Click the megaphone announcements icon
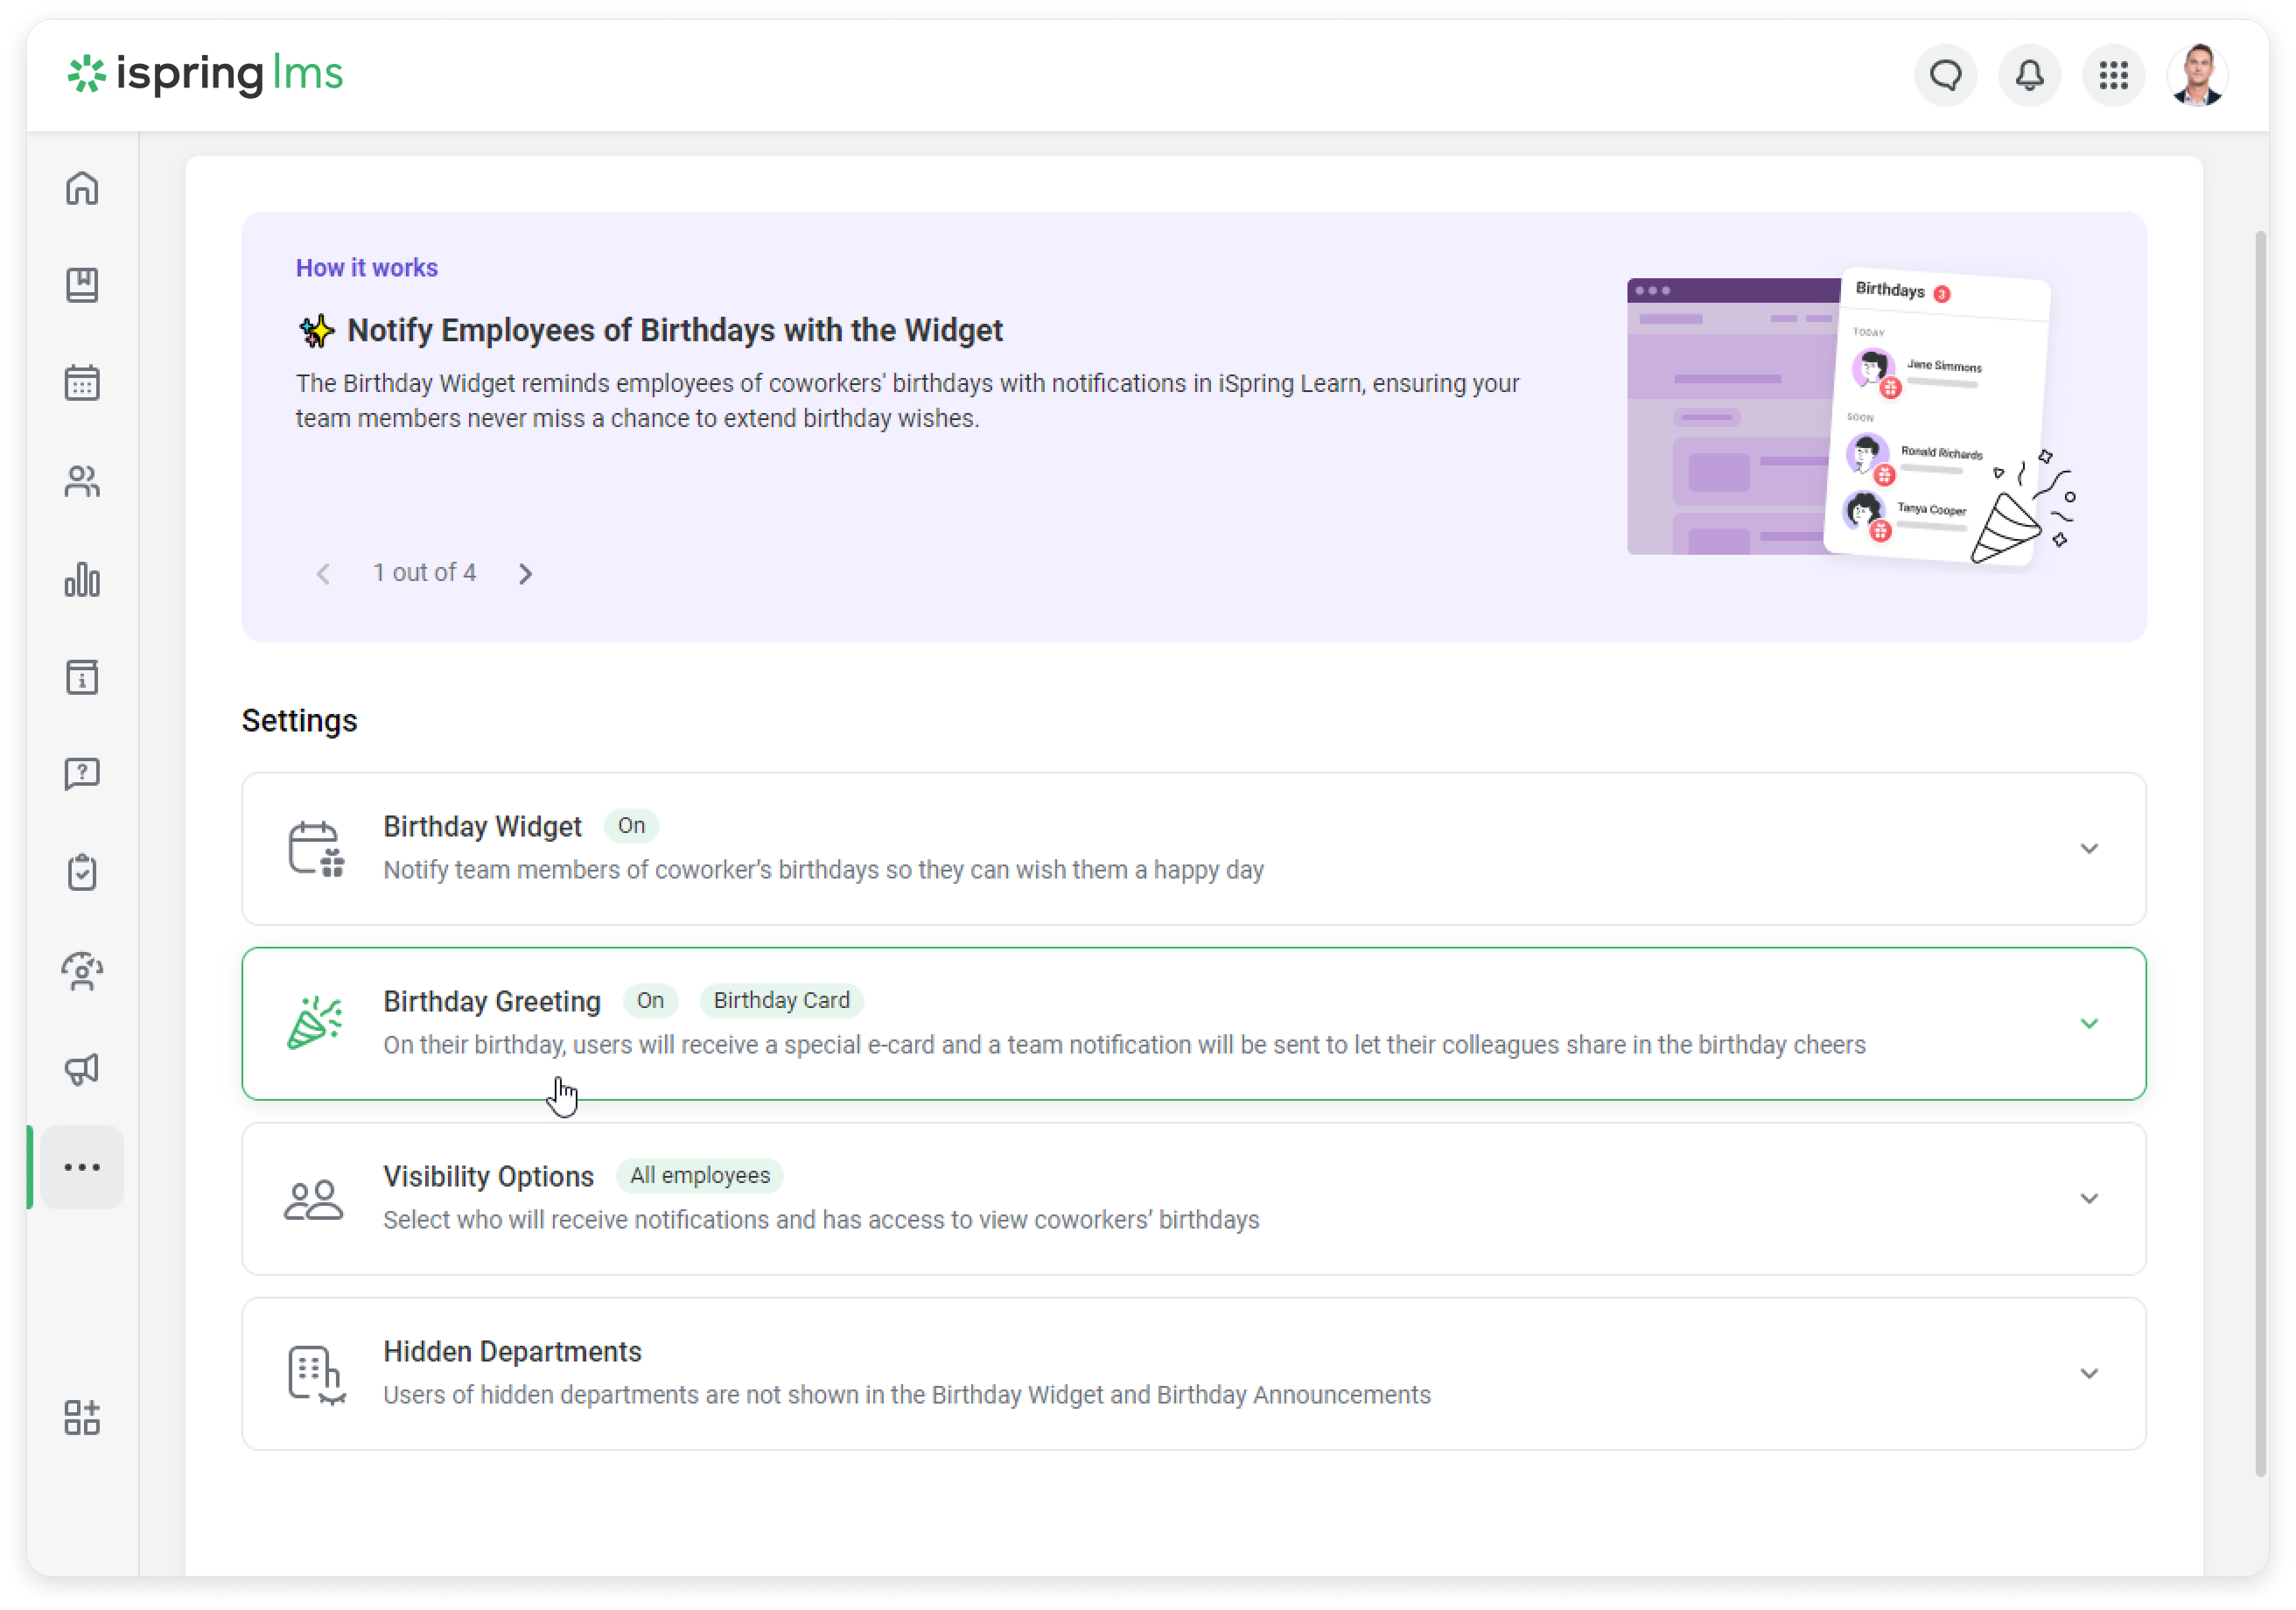This screenshot has height=1610, width=2296. pos(82,1069)
